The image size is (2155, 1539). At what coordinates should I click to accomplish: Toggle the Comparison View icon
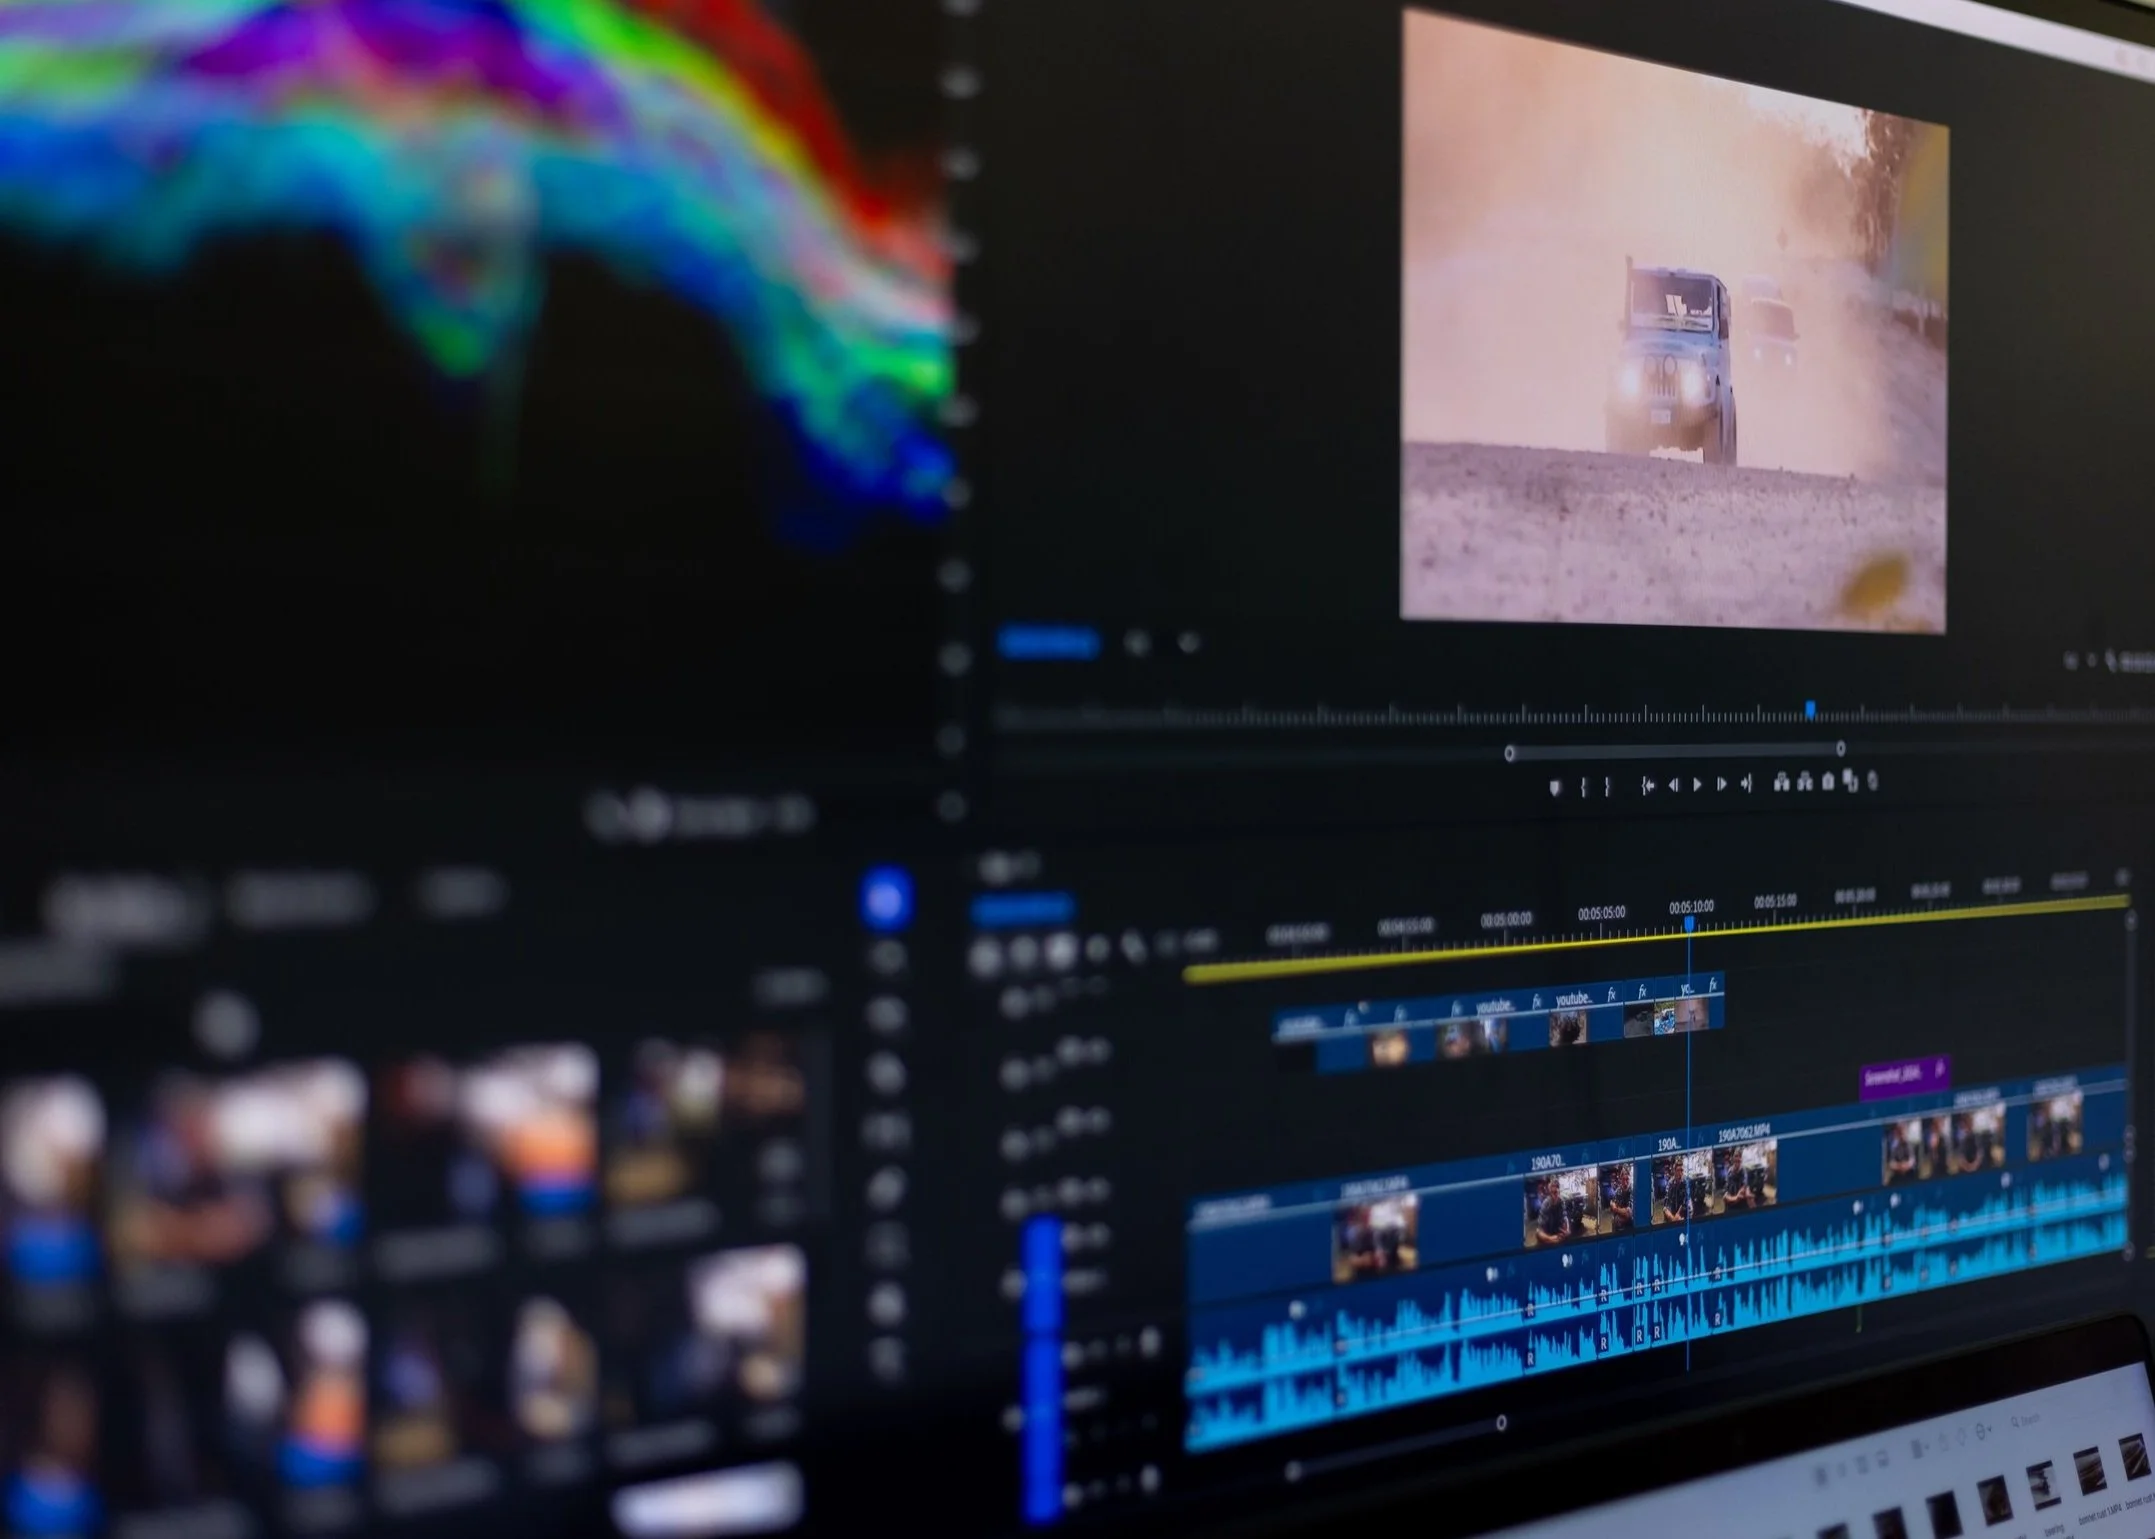[1850, 781]
